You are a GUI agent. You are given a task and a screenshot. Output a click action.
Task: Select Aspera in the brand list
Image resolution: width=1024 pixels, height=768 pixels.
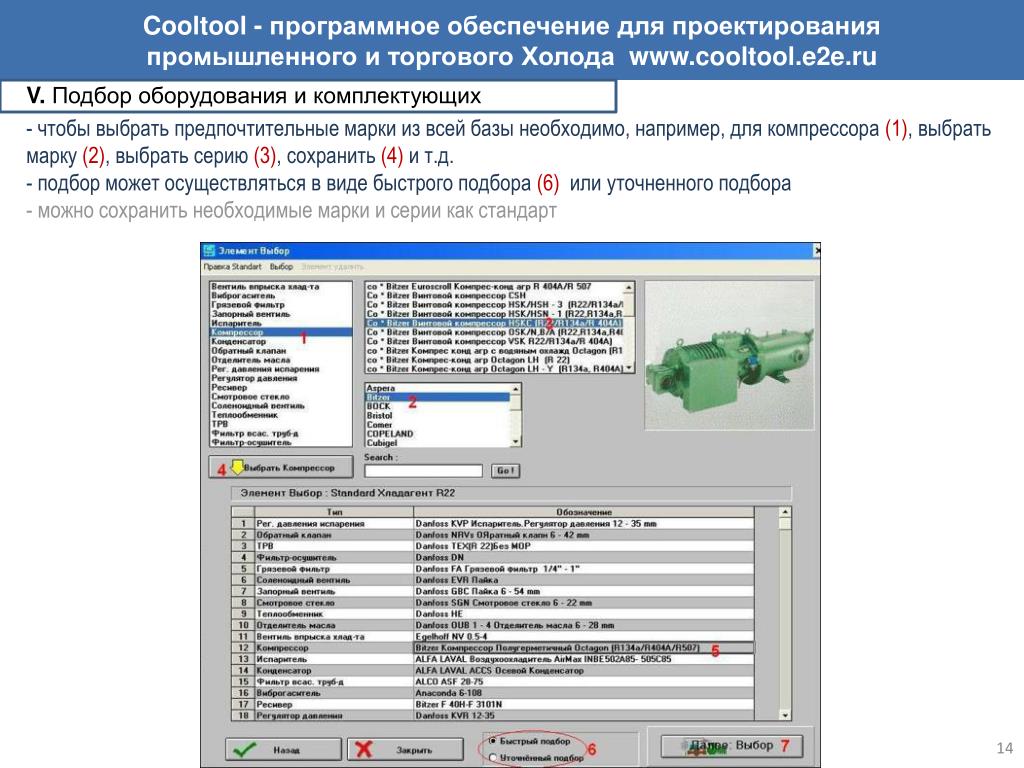pos(438,388)
